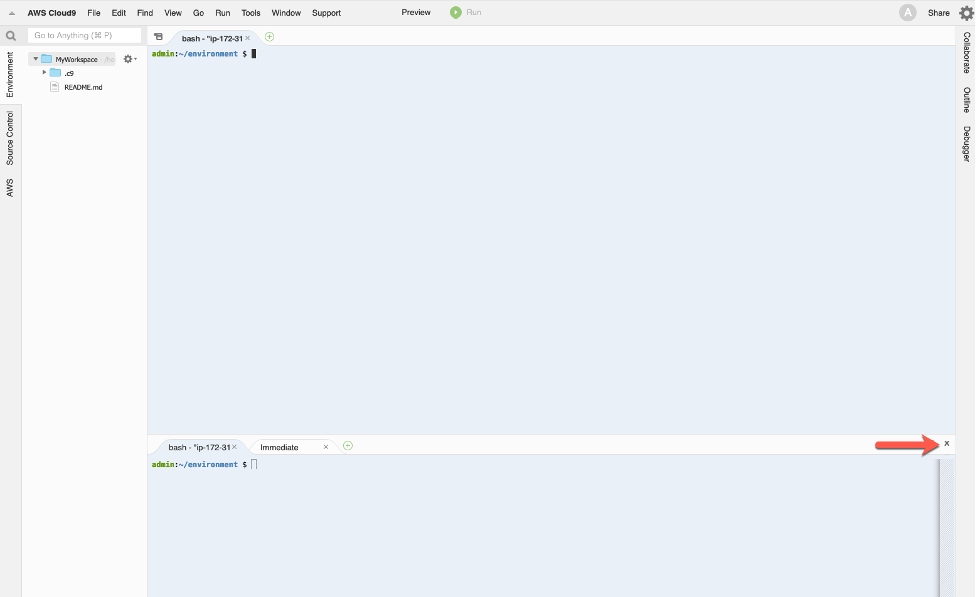Expand the .c9 folder
This screenshot has width=977, height=597.
coord(44,73)
